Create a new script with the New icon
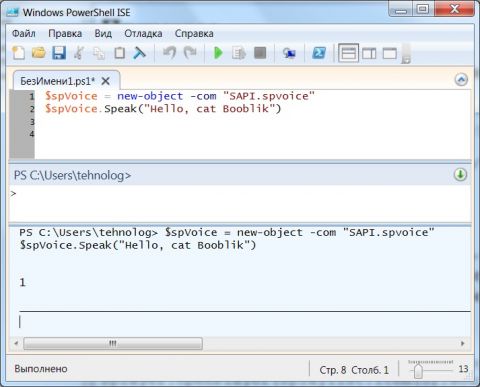Image resolution: width=480 pixels, height=387 pixels. point(19,53)
